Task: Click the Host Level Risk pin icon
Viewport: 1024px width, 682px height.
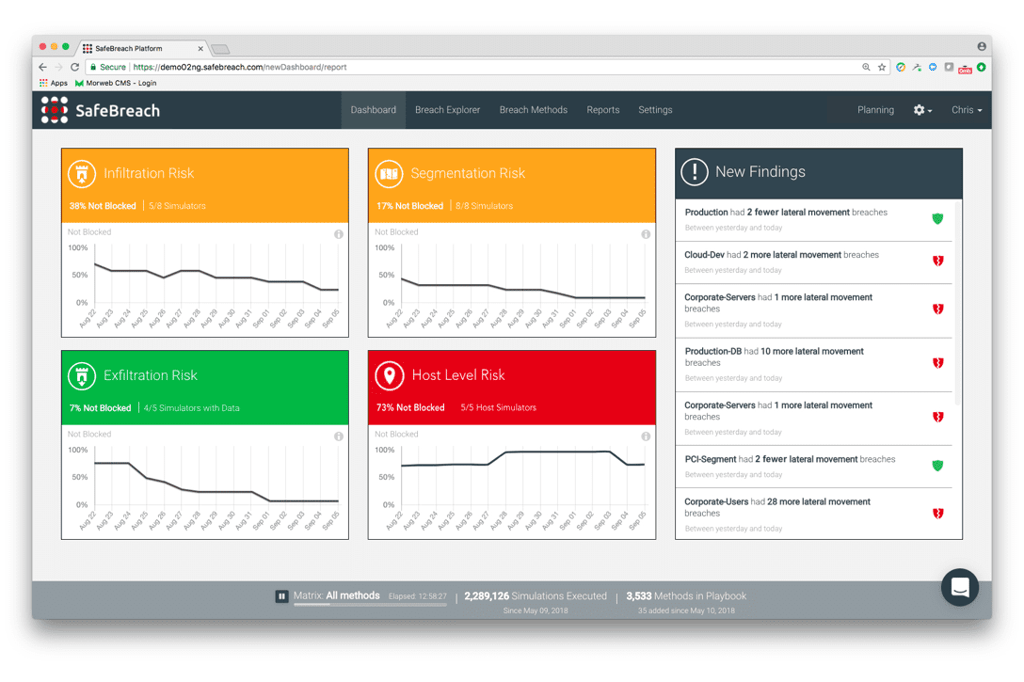Action: point(389,376)
